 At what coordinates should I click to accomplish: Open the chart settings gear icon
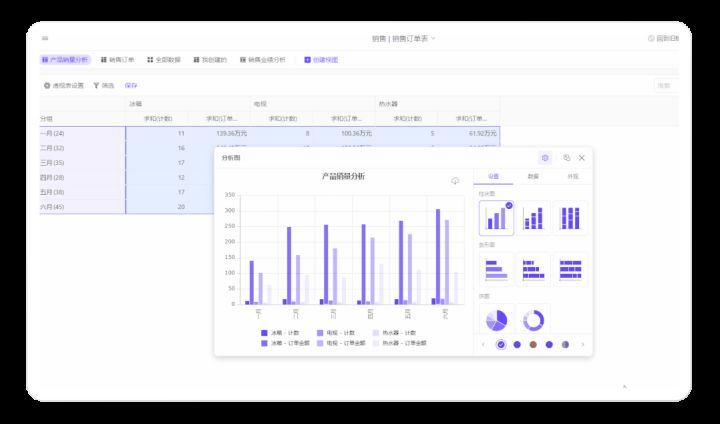(545, 158)
